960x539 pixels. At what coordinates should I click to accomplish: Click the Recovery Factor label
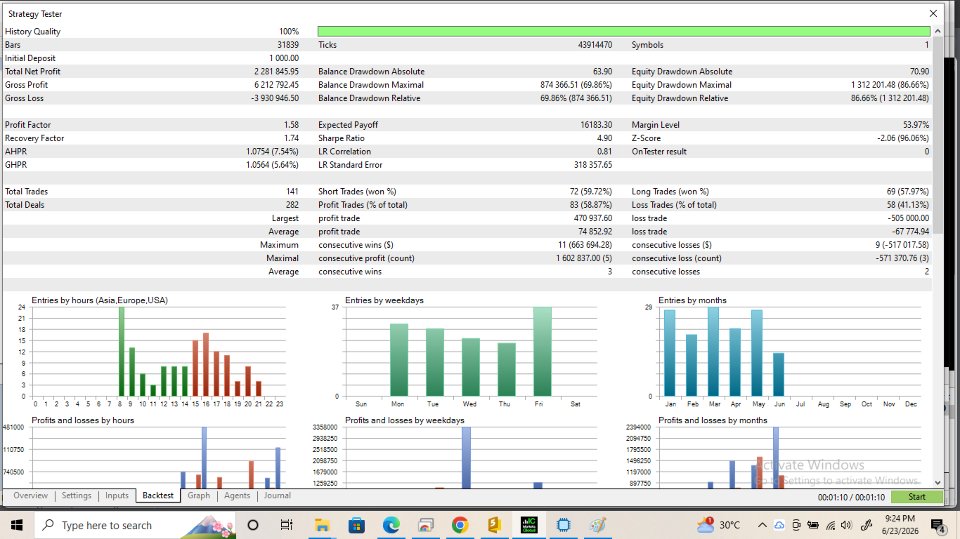click(34, 138)
